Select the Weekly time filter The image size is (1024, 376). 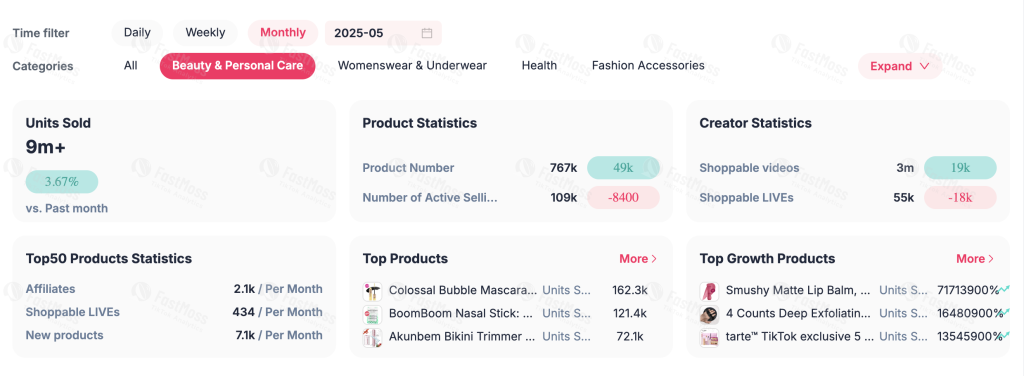tap(205, 33)
